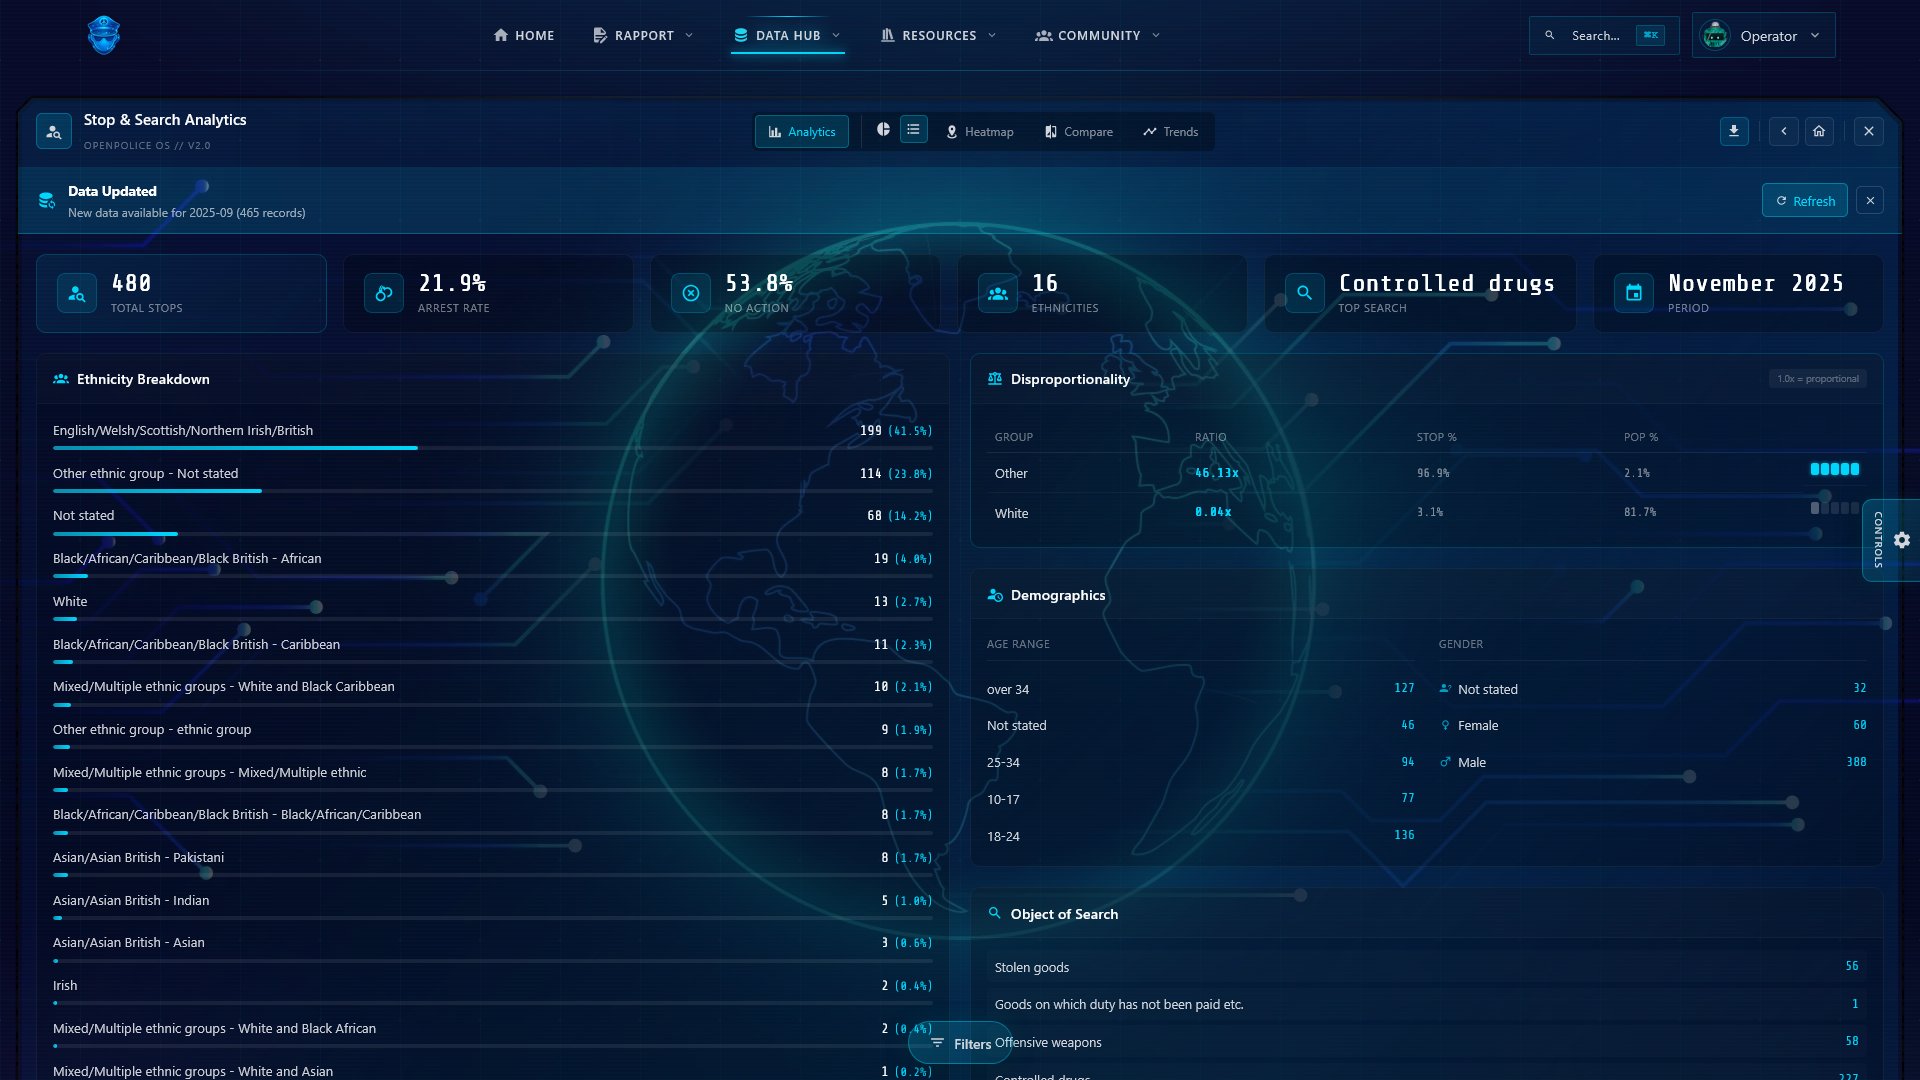1920x1080 pixels.
Task: Click the Refresh button
Action: point(1804,201)
